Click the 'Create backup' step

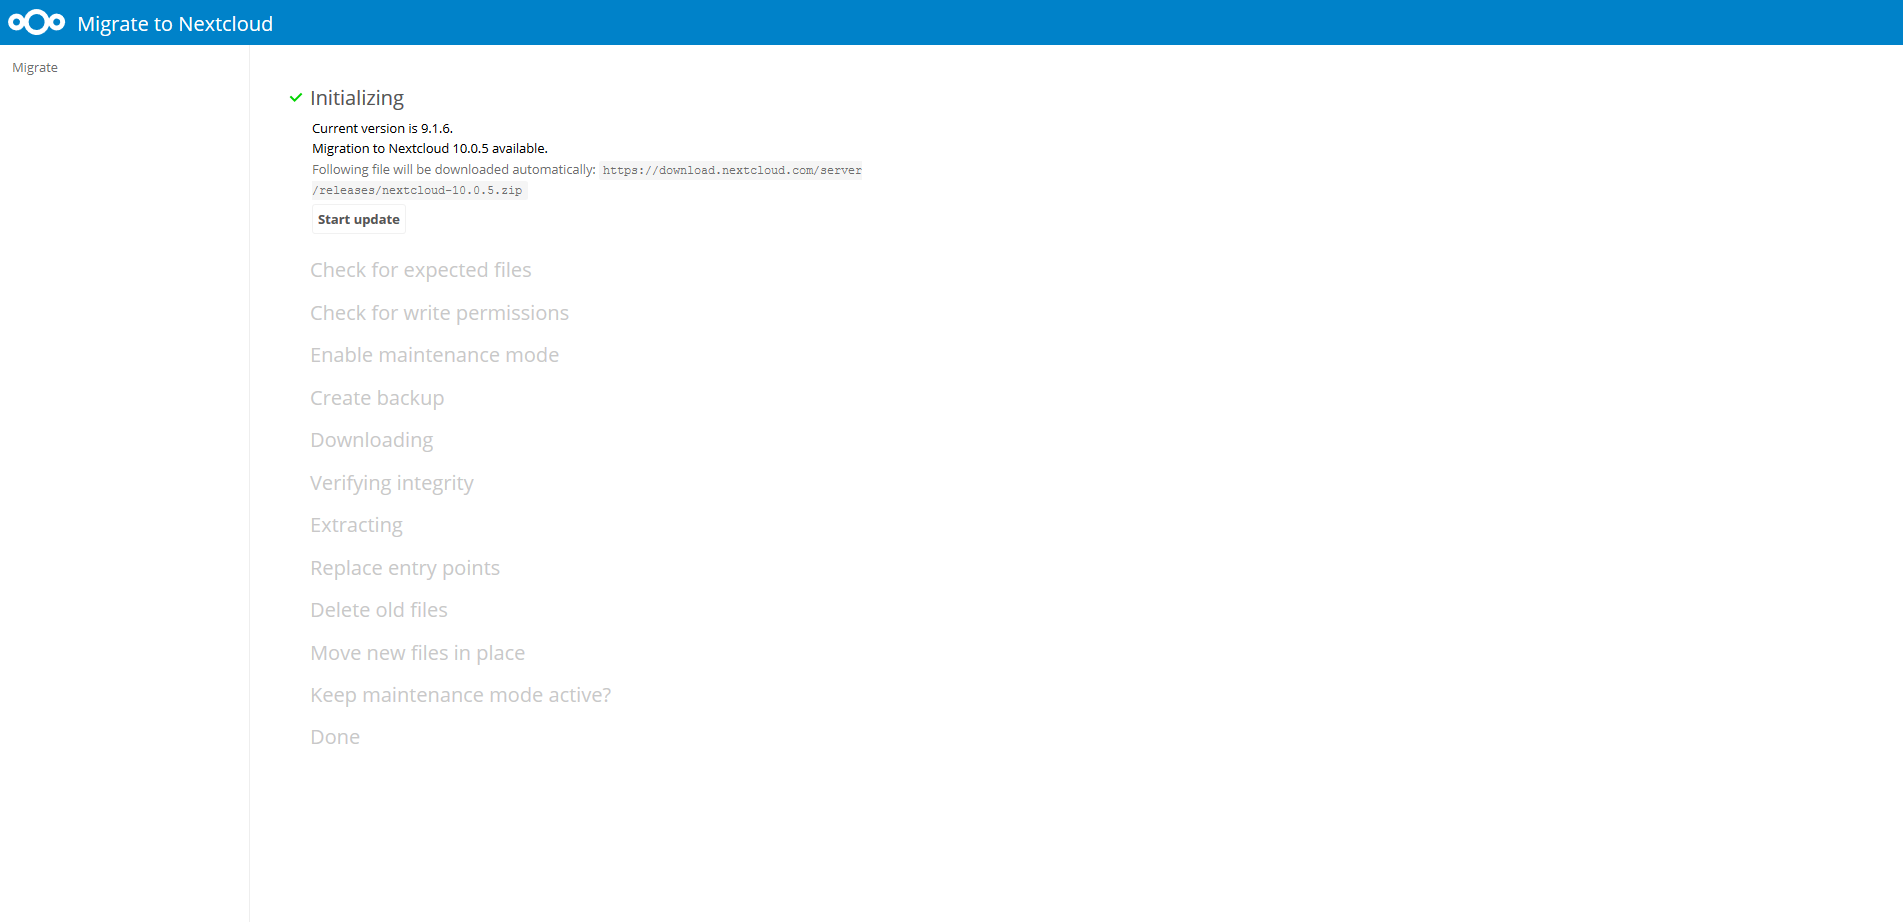click(377, 398)
